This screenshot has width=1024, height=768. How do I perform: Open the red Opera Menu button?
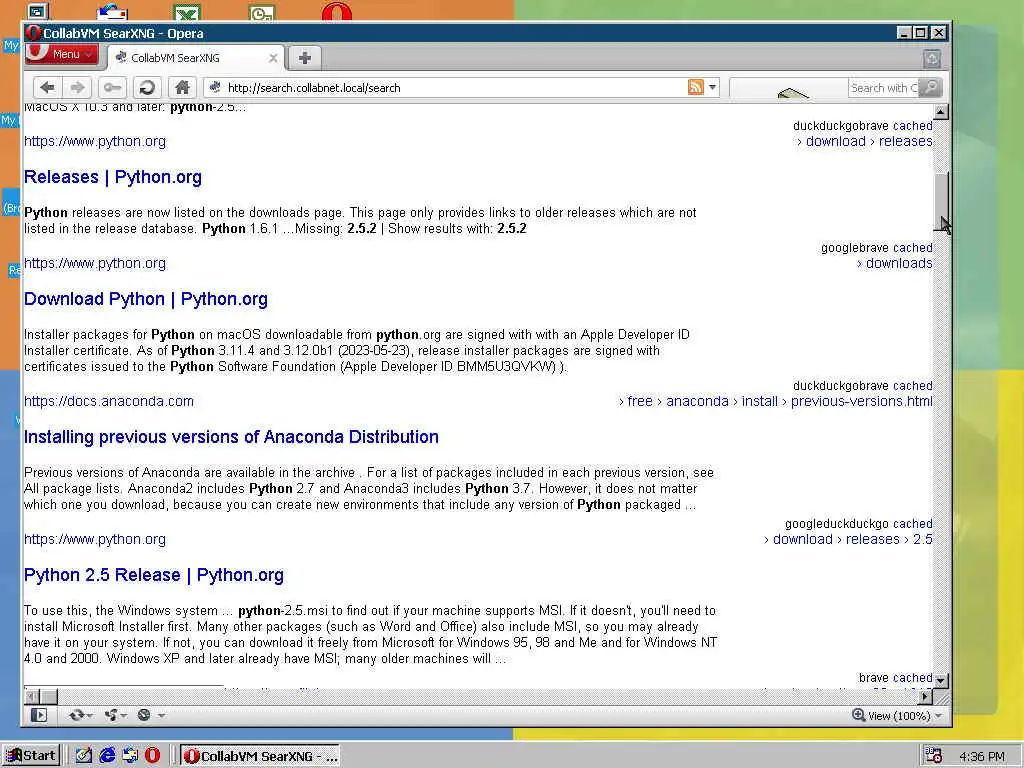tap(62, 54)
